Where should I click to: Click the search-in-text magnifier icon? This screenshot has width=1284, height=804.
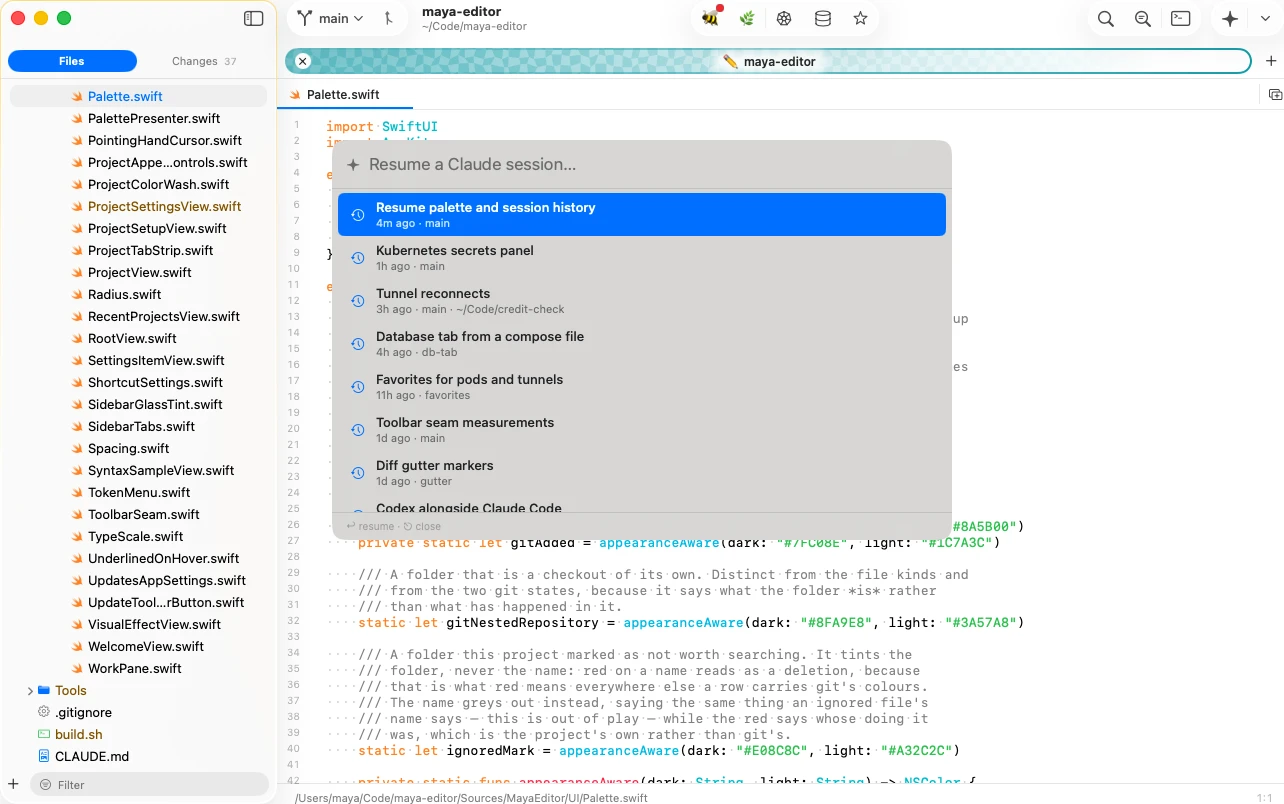[1143, 18]
